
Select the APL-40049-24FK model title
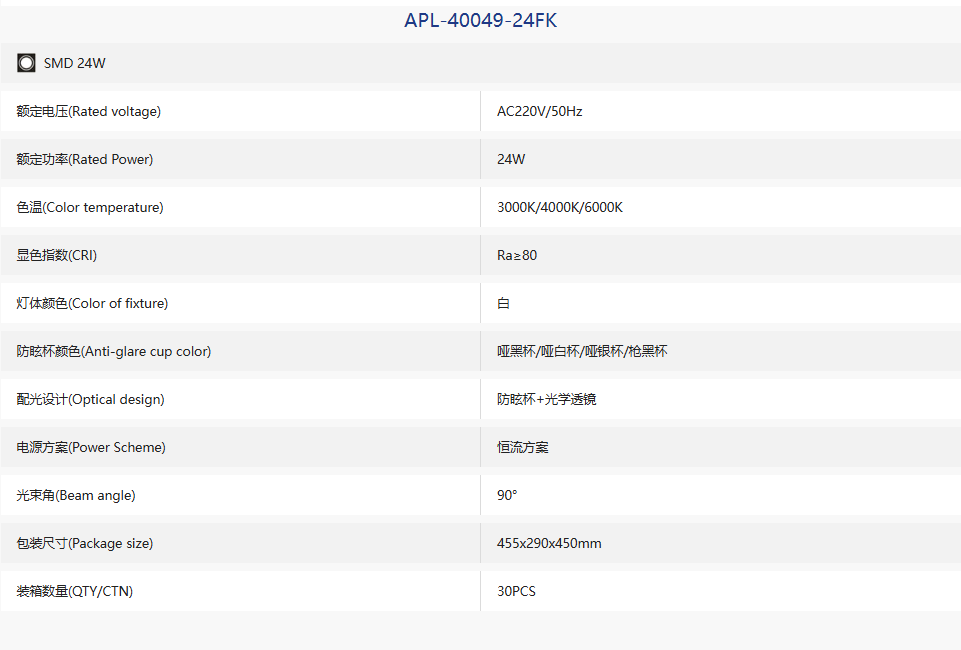tap(480, 20)
